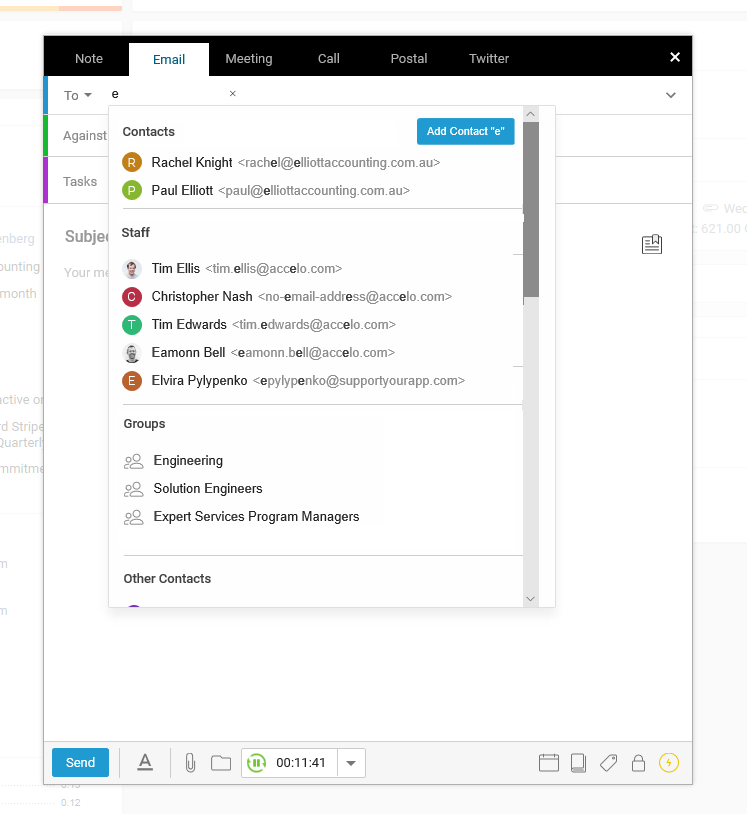Click the notebook icon in bottom toolbar
The height and width of the screenshot is (814, 747).
click(x=578, y=763)
